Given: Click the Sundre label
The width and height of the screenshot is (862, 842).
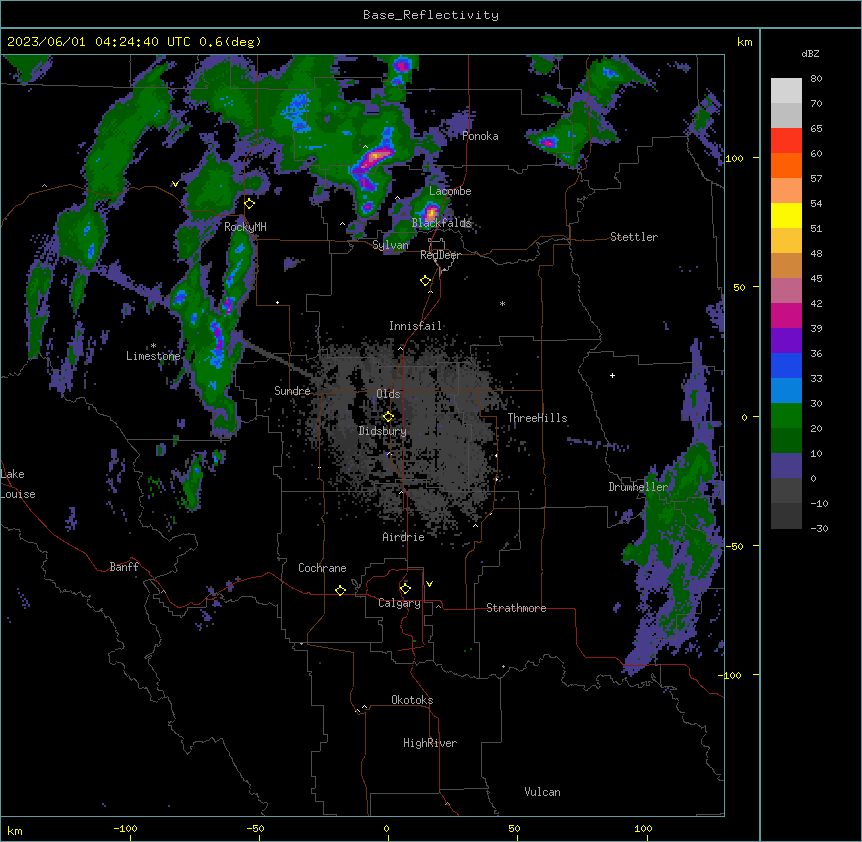Looking at the screenshot, I should tap(292, 391).
